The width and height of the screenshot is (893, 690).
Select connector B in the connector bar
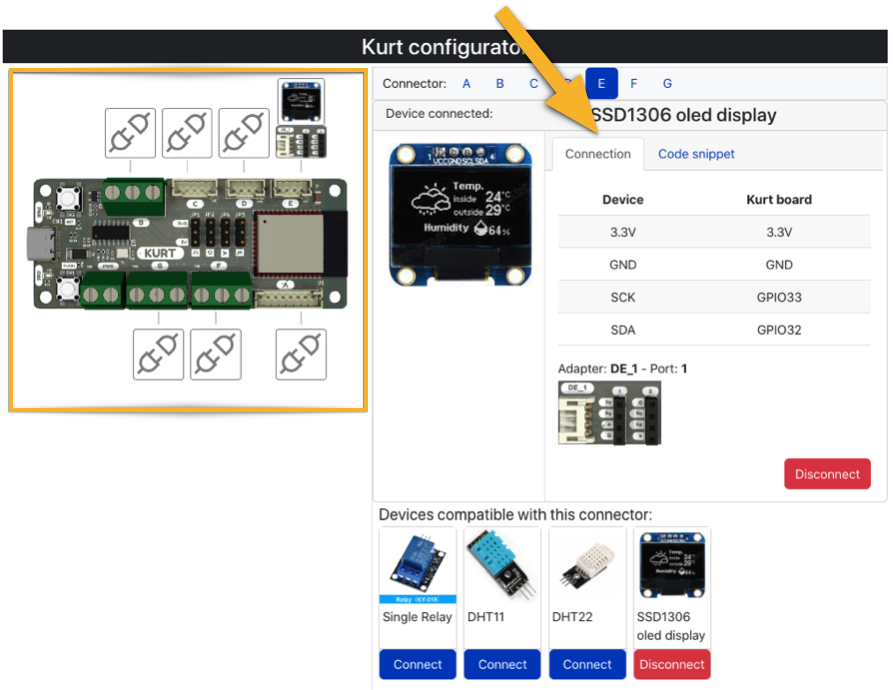500,84
